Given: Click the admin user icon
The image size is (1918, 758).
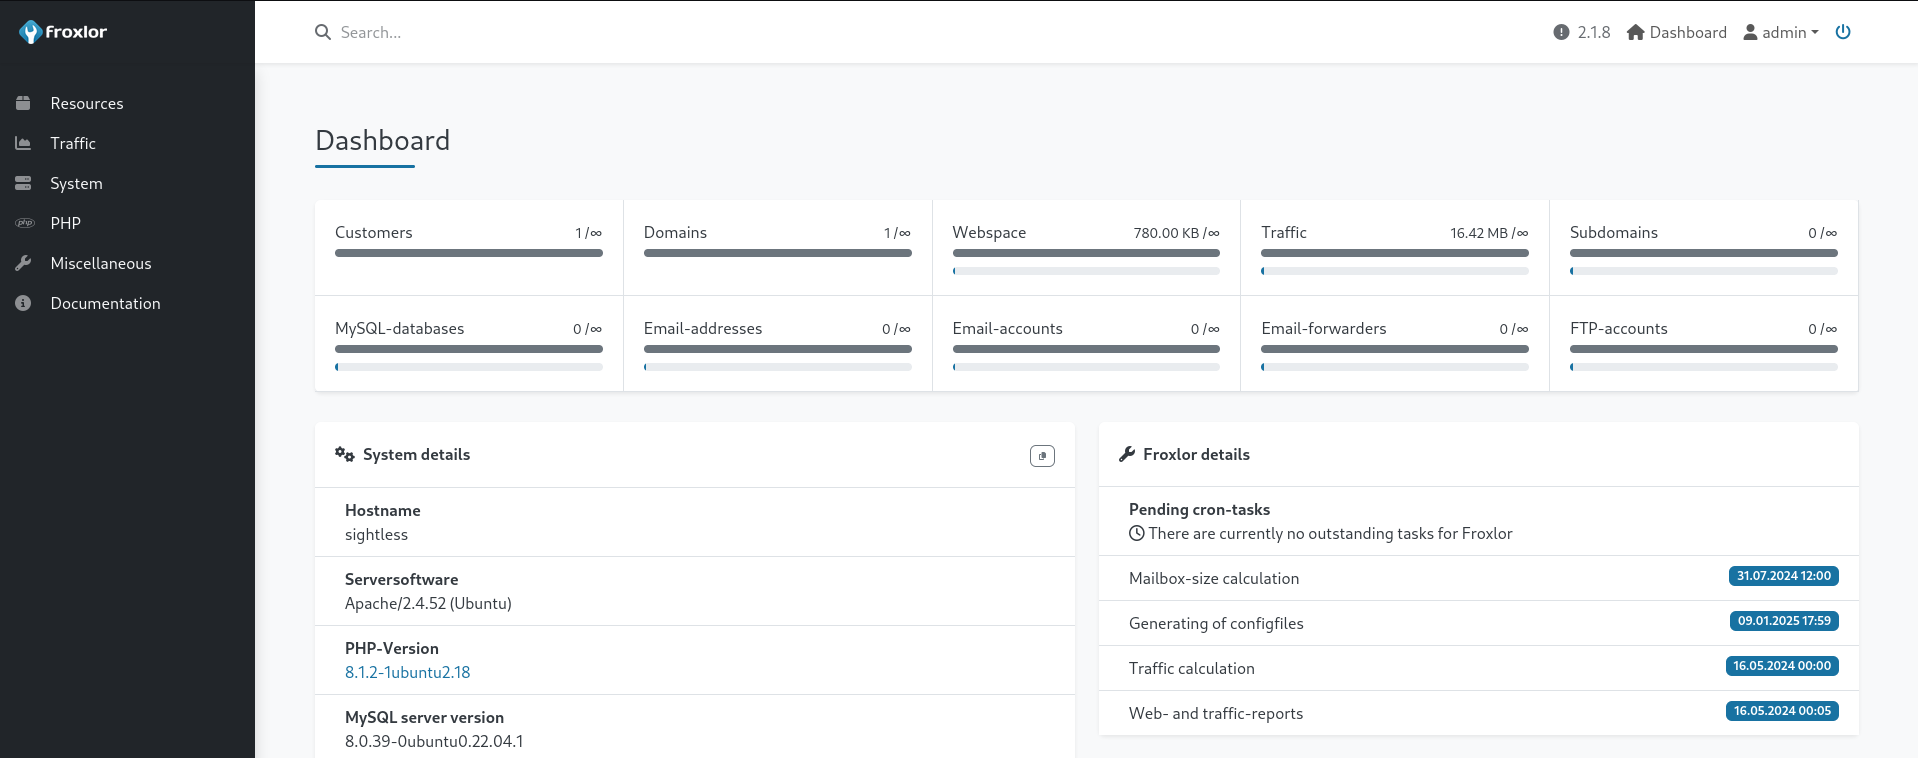Looking at the screenshot, I should click(x=1750, y=32).
